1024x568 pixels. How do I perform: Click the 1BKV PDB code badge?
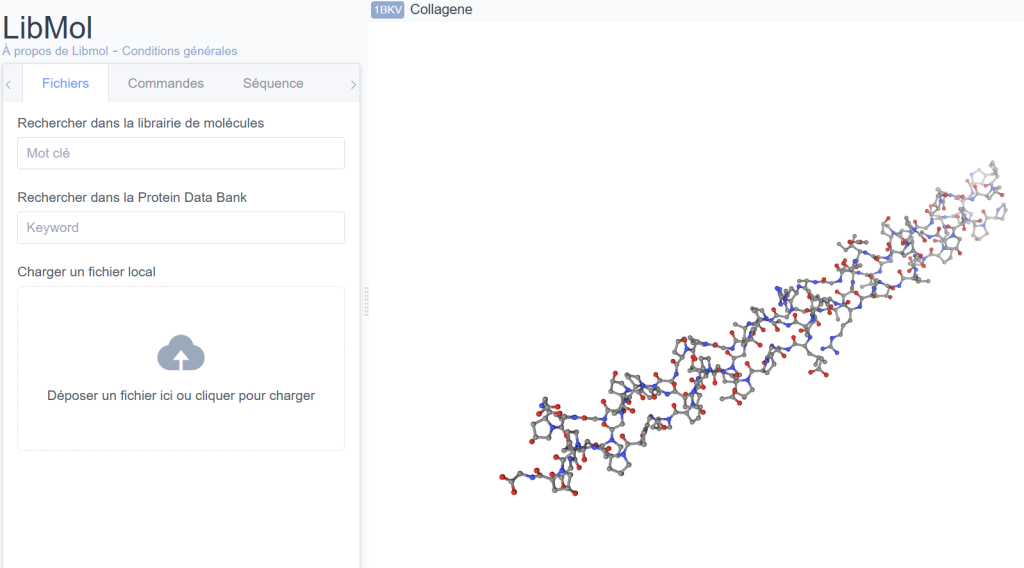[x=388, y=10]
